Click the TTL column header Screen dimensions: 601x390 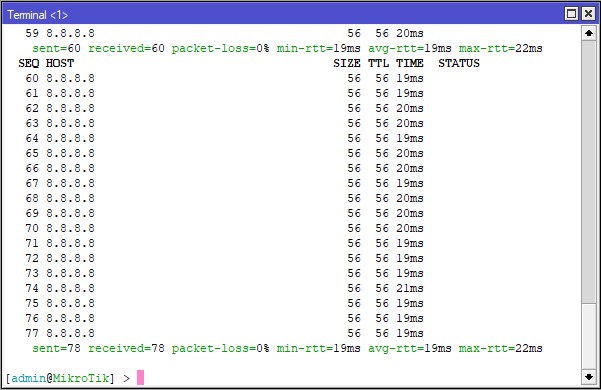pos(378,63)
